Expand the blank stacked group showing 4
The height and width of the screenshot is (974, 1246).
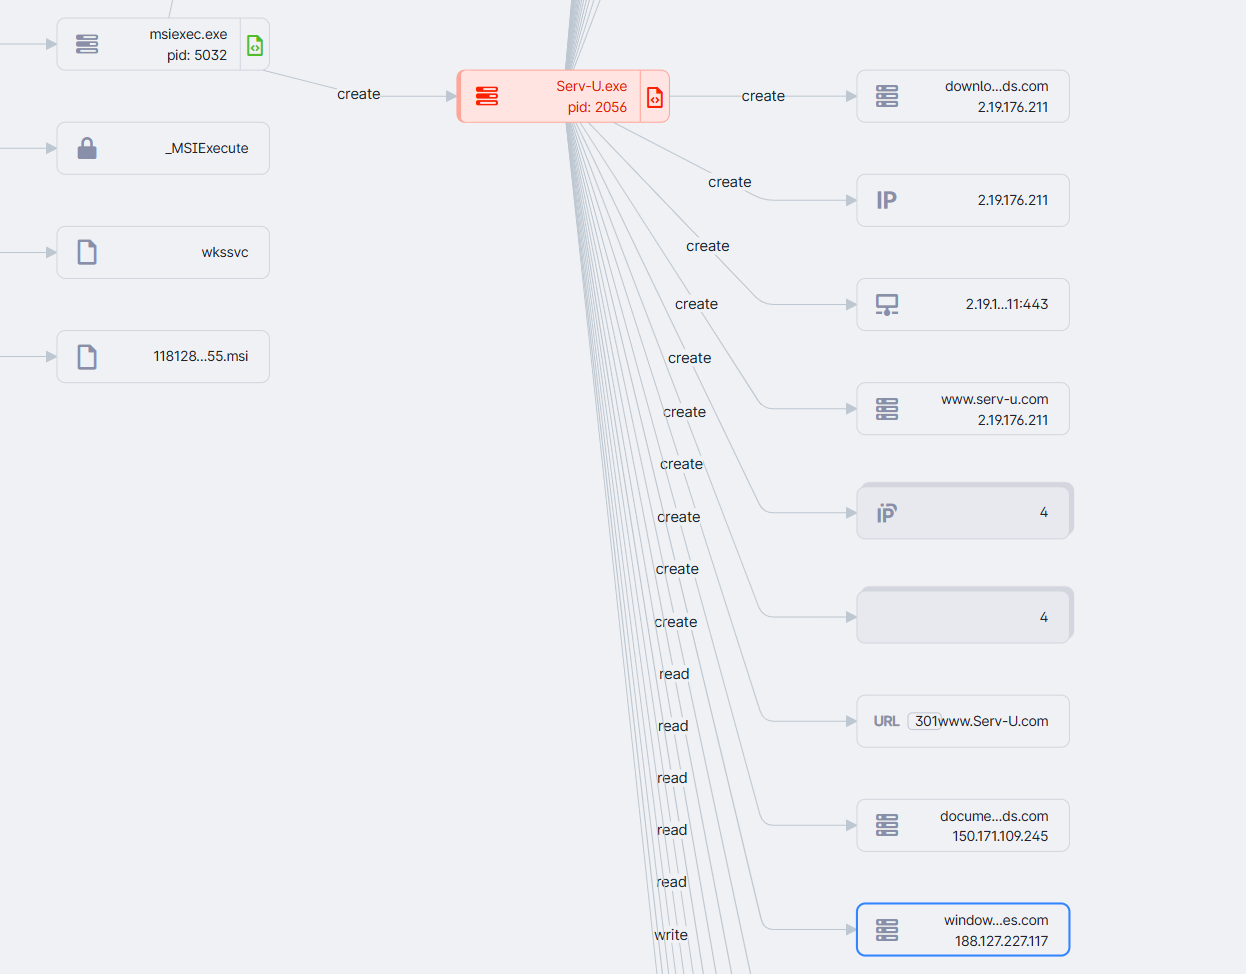[x=963, y=617]
